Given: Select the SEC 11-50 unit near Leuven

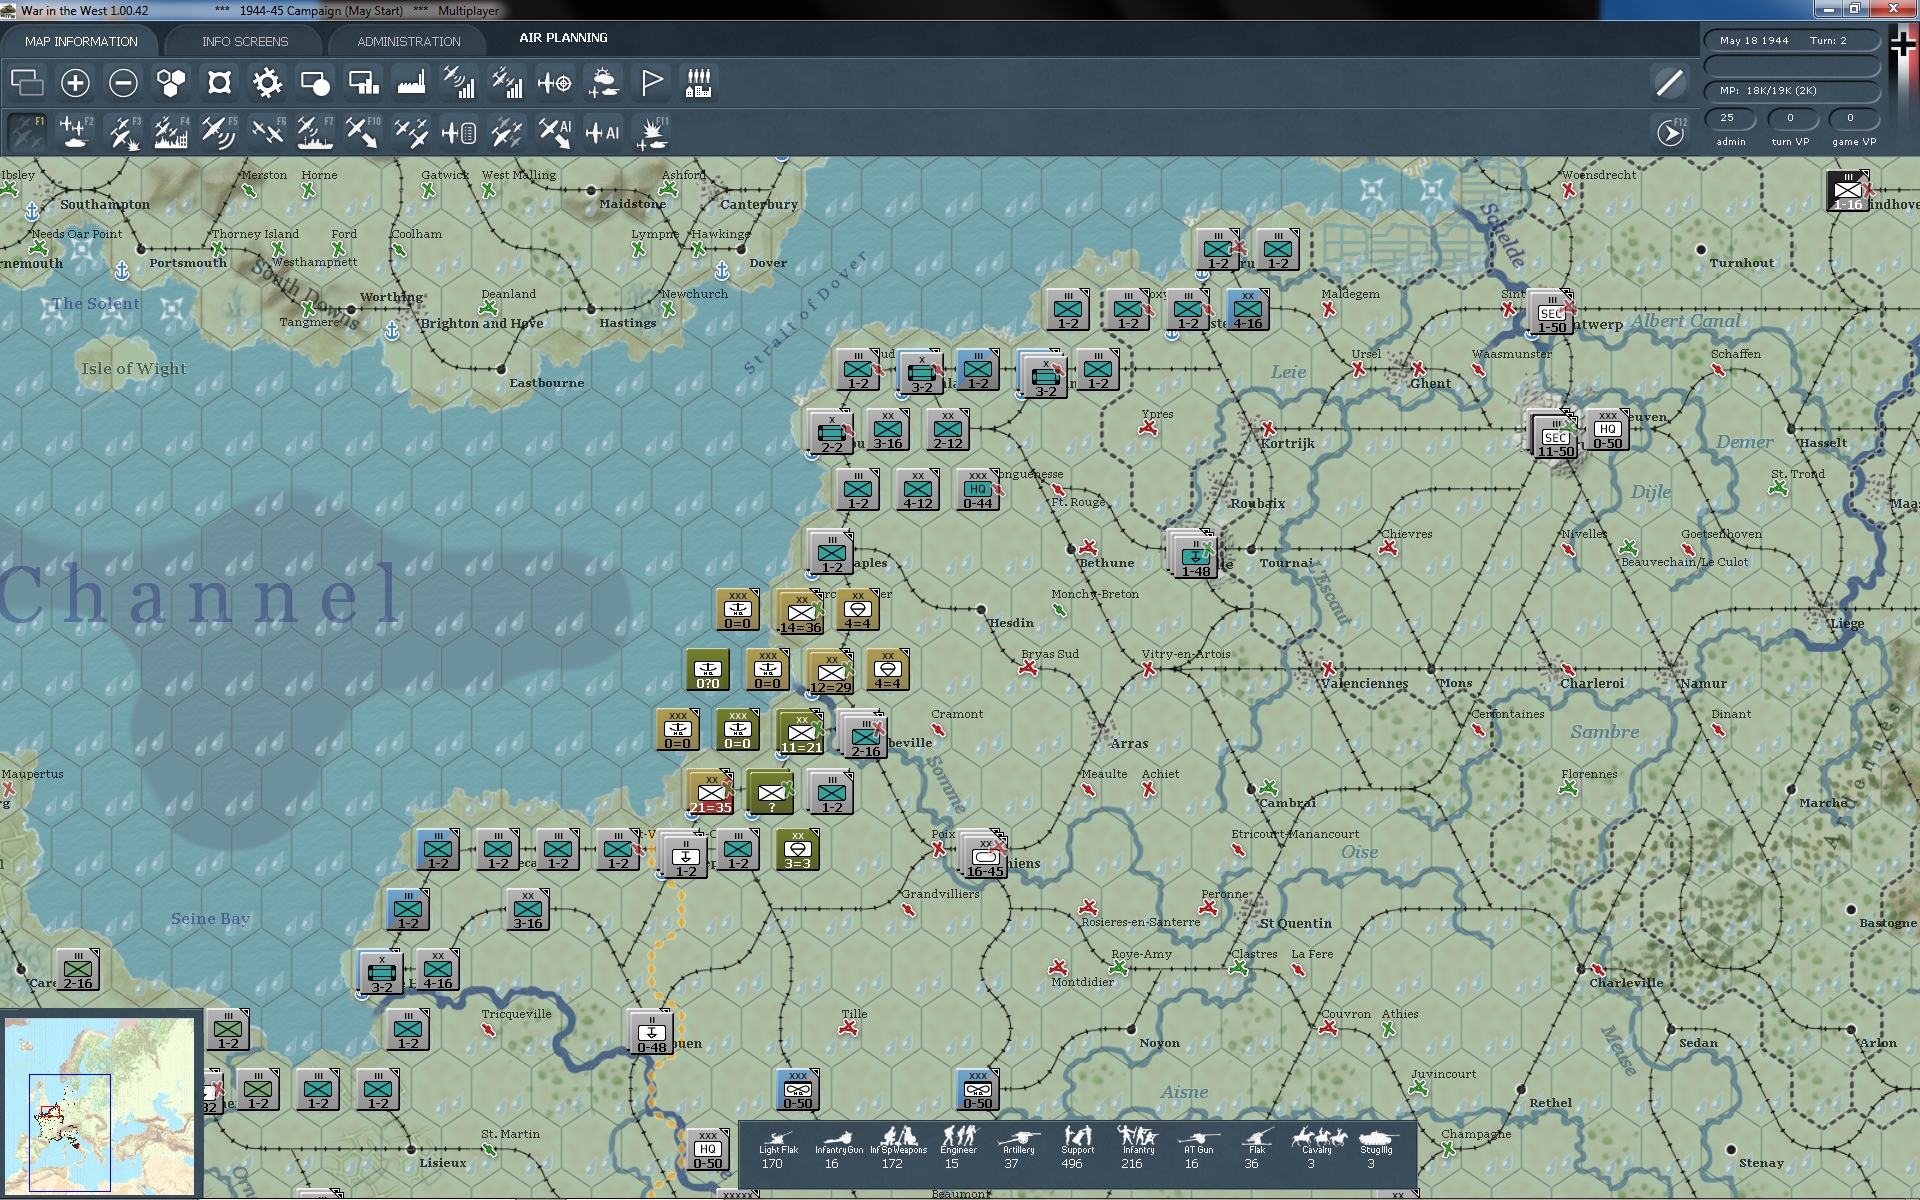Looking at the screenshot, I should point(1554,435).
